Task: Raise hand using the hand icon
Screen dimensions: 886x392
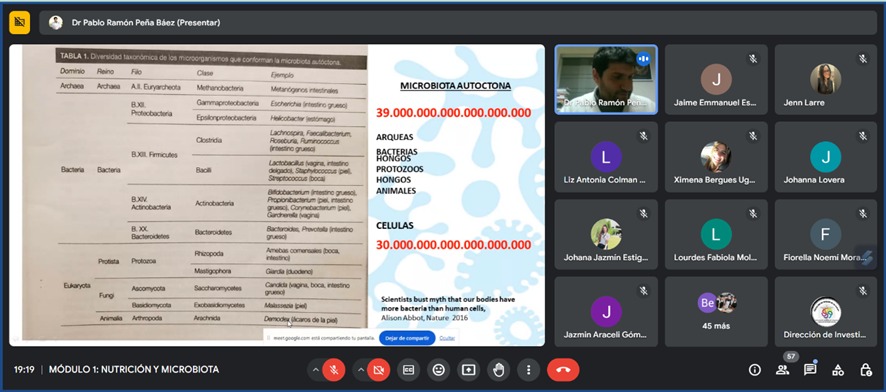Action: 498,370
